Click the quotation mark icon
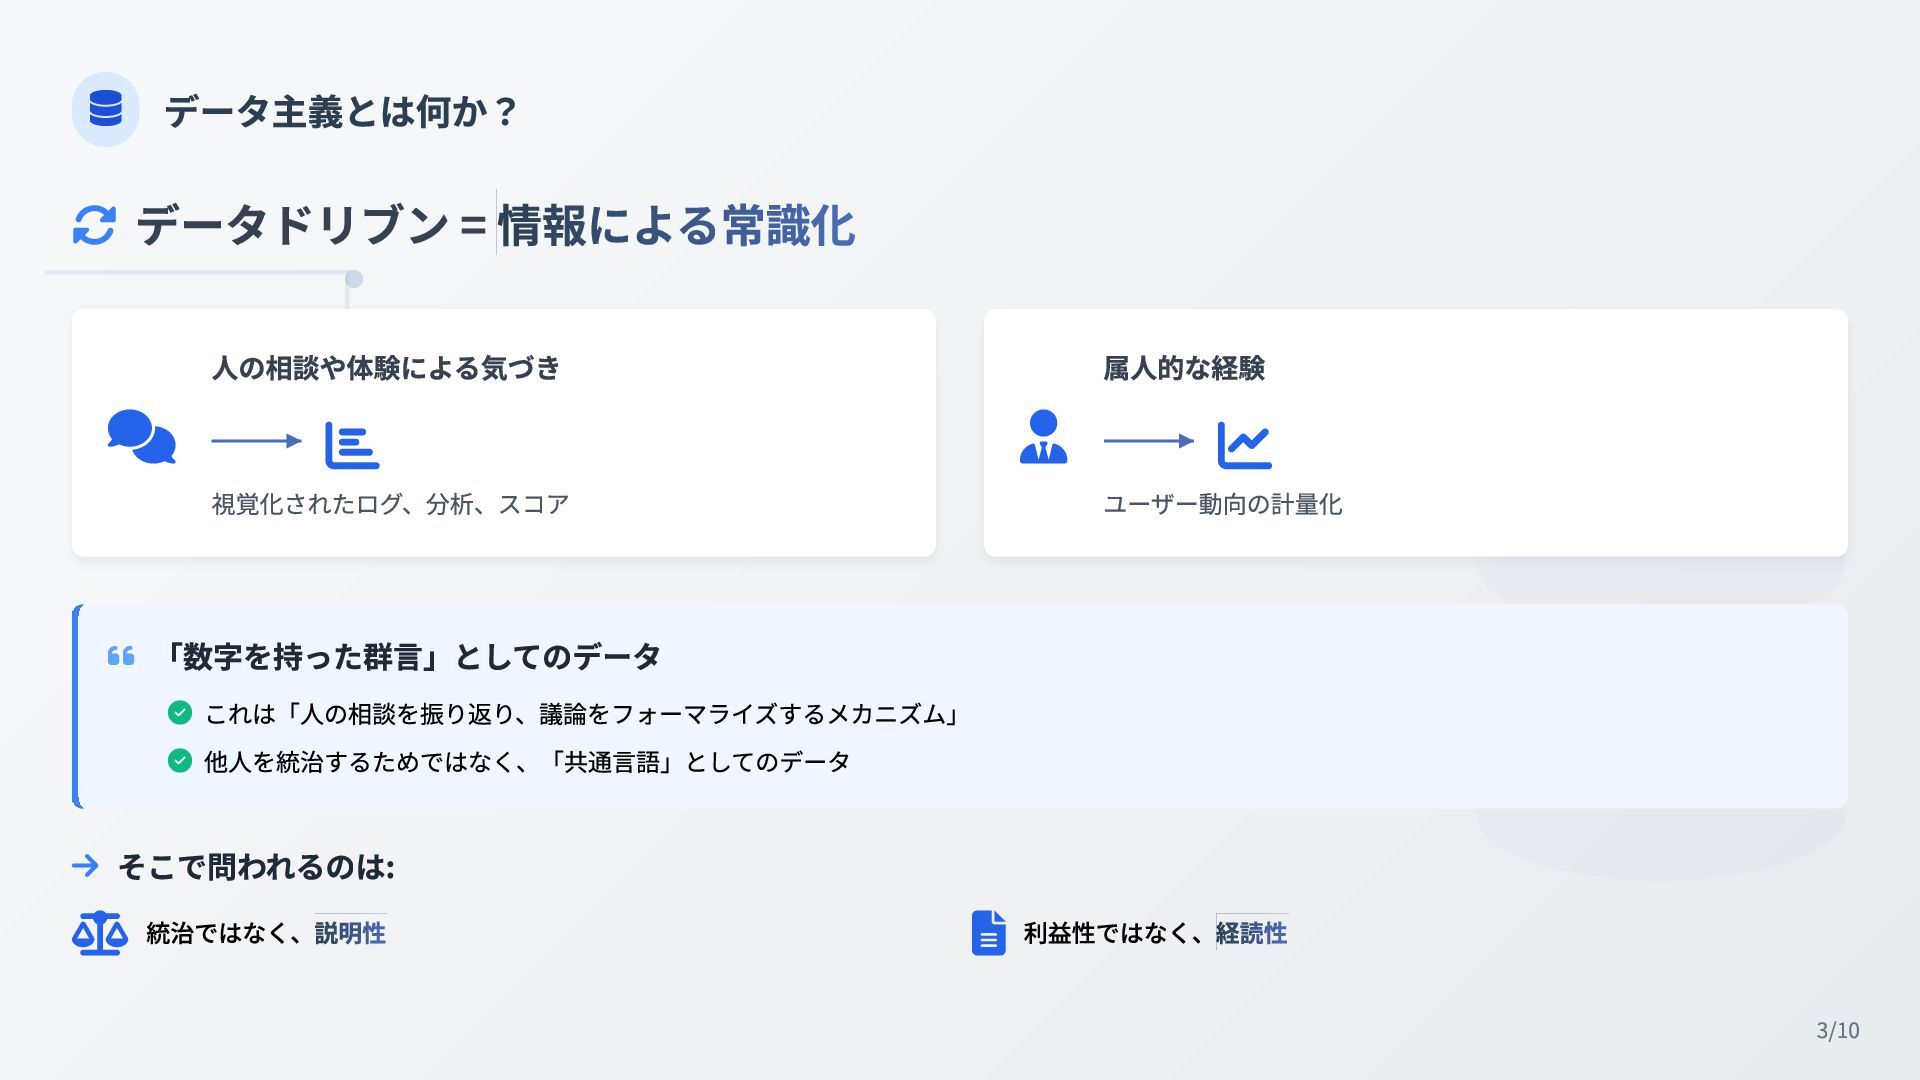Image resolution: width=1920 pixels, height=1080 pixels. [x=121, y=656]
